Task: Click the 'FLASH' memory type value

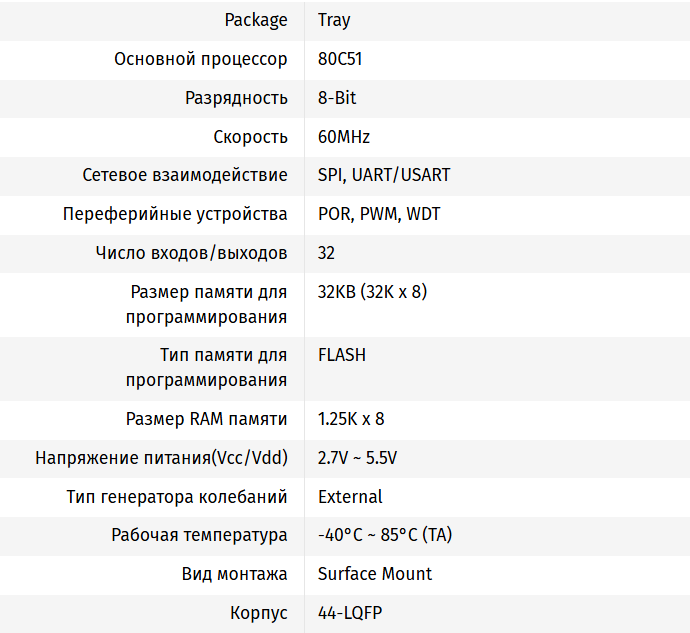Action: tap(342, 355)
